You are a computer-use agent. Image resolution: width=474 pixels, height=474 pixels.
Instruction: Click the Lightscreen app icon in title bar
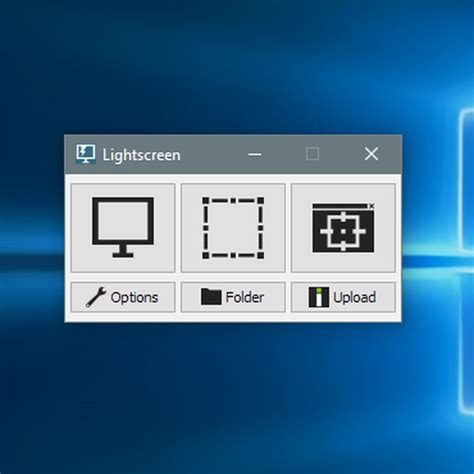pos(86,154)
